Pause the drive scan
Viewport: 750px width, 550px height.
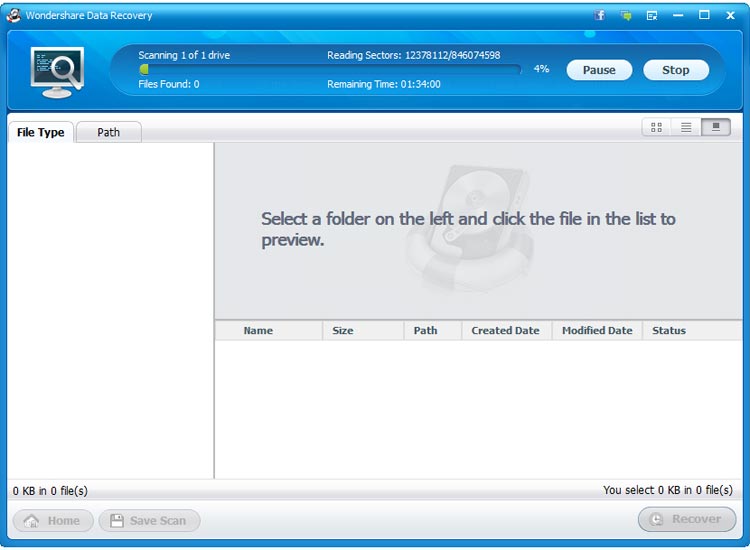click(599, 70)
